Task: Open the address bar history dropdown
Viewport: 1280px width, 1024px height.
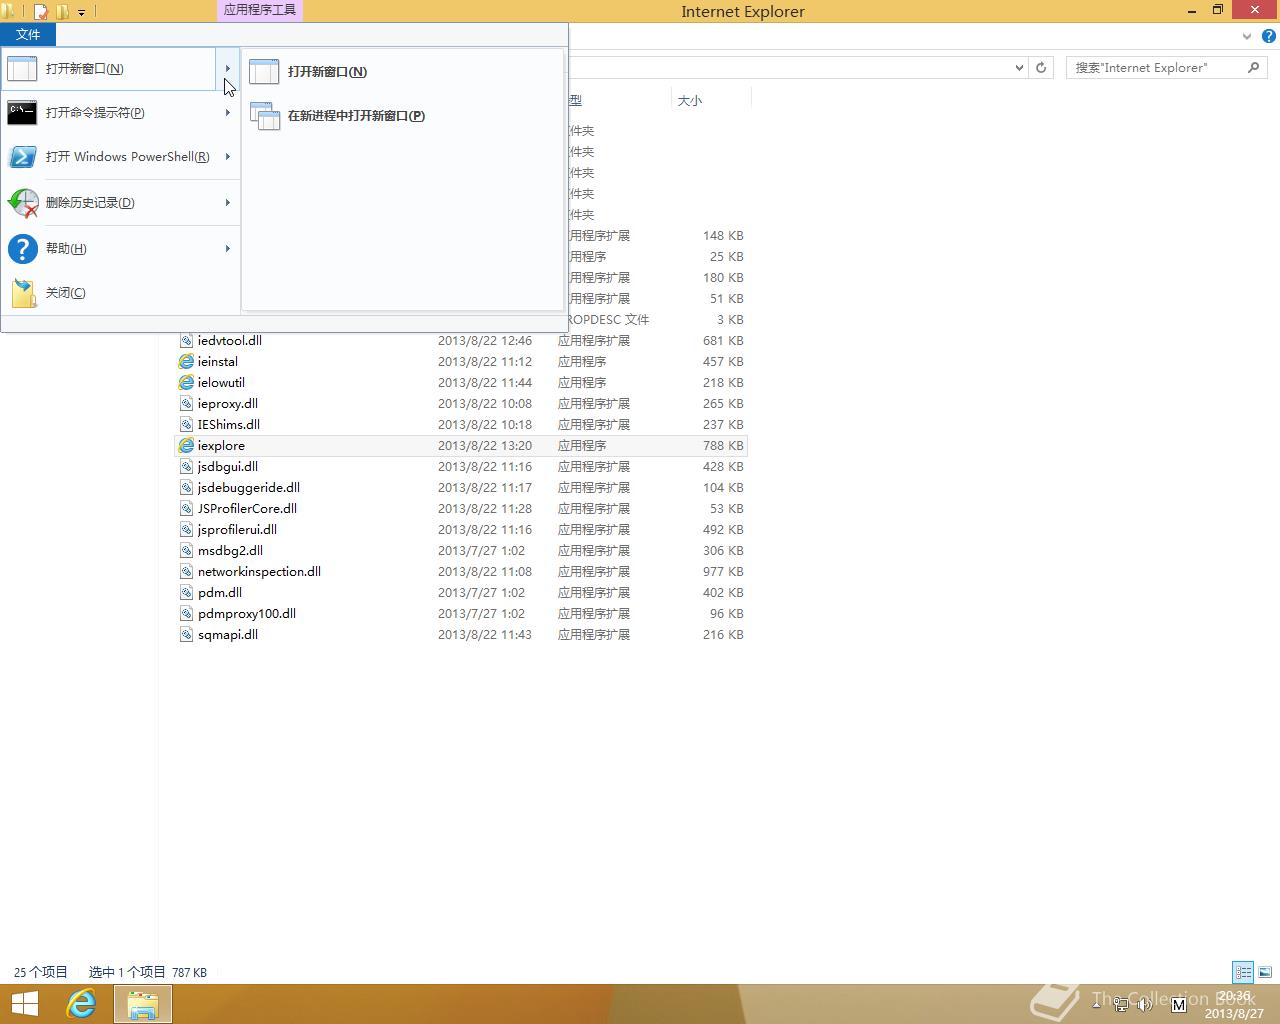Action: pyautogui.click(x=1019, y=68)
